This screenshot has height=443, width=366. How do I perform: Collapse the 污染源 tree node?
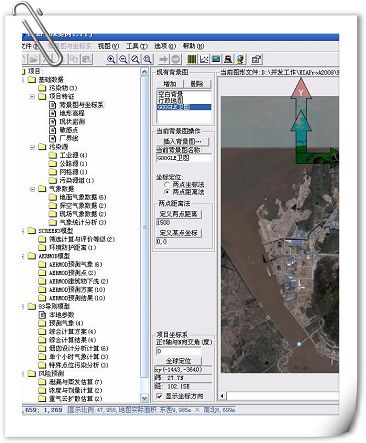pos(32,147)
